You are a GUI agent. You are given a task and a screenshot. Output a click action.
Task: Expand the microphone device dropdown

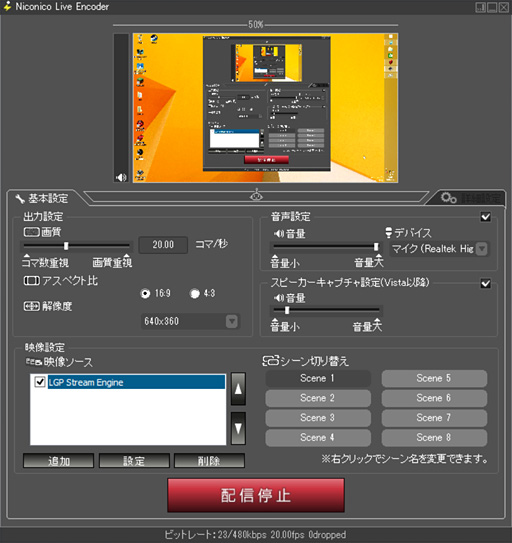[x=482, y=249]
